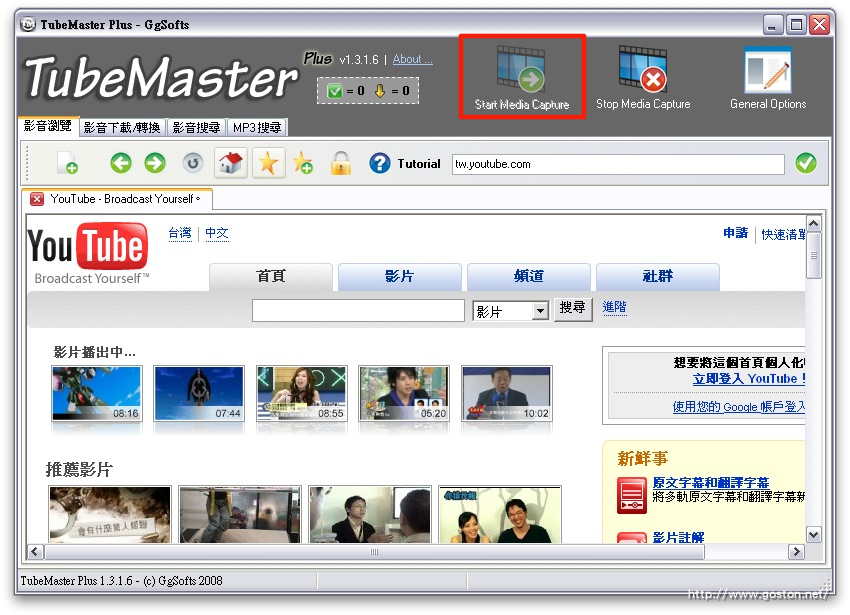Select the YouTube 首頁 tab
This screenshot has width=850, height=615.
tap(271, 277)
